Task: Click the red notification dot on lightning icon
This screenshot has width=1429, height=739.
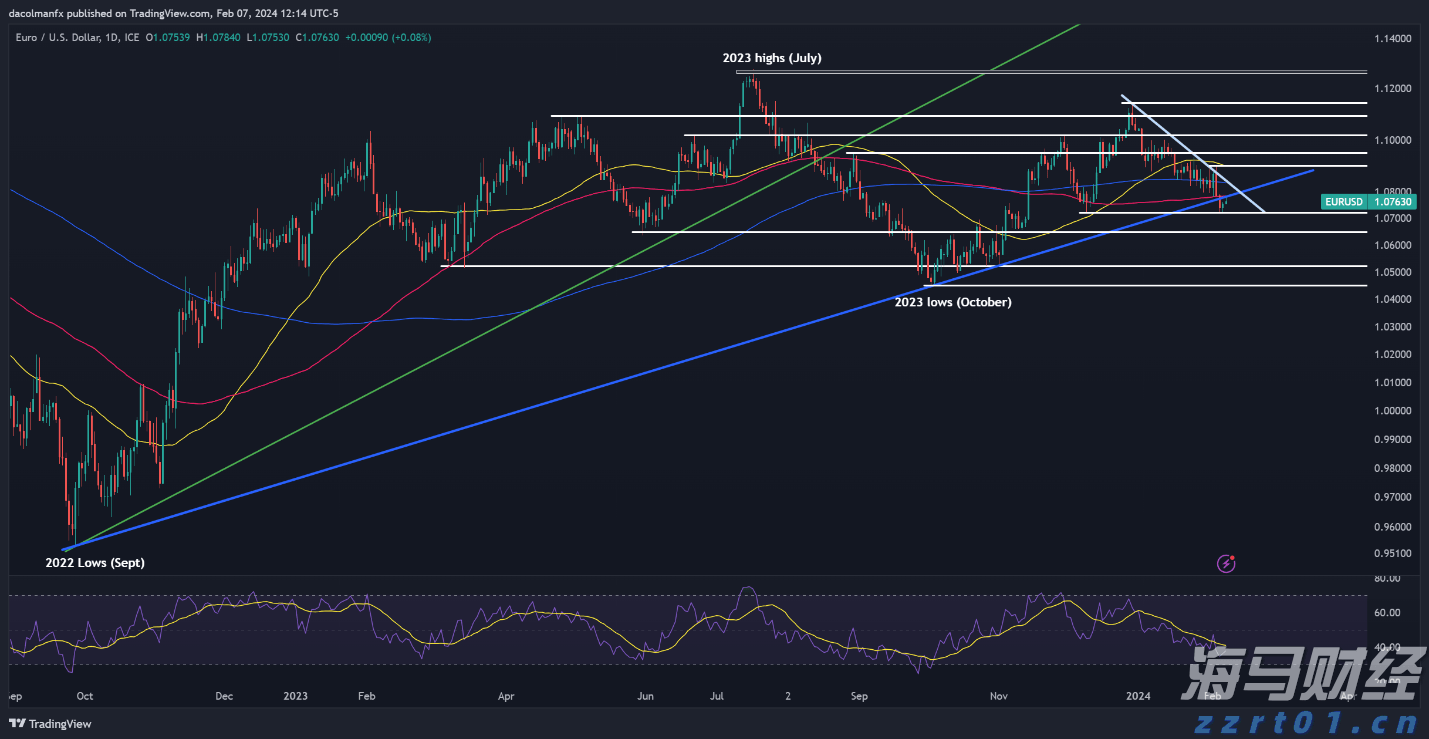Action: point(1233,556)
